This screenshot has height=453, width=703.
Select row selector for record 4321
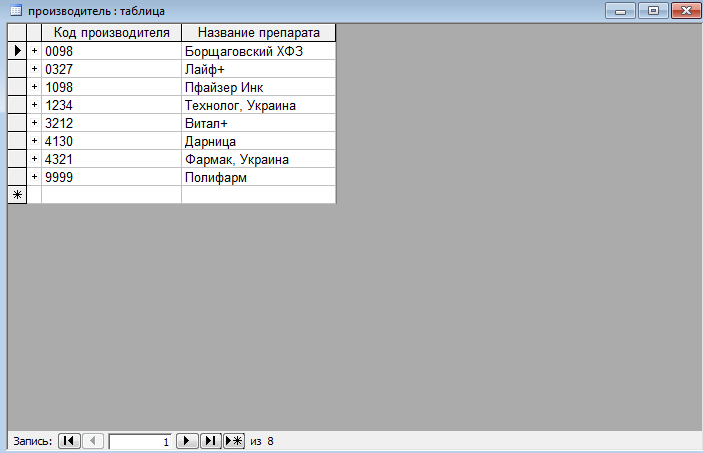click(17, 158)
